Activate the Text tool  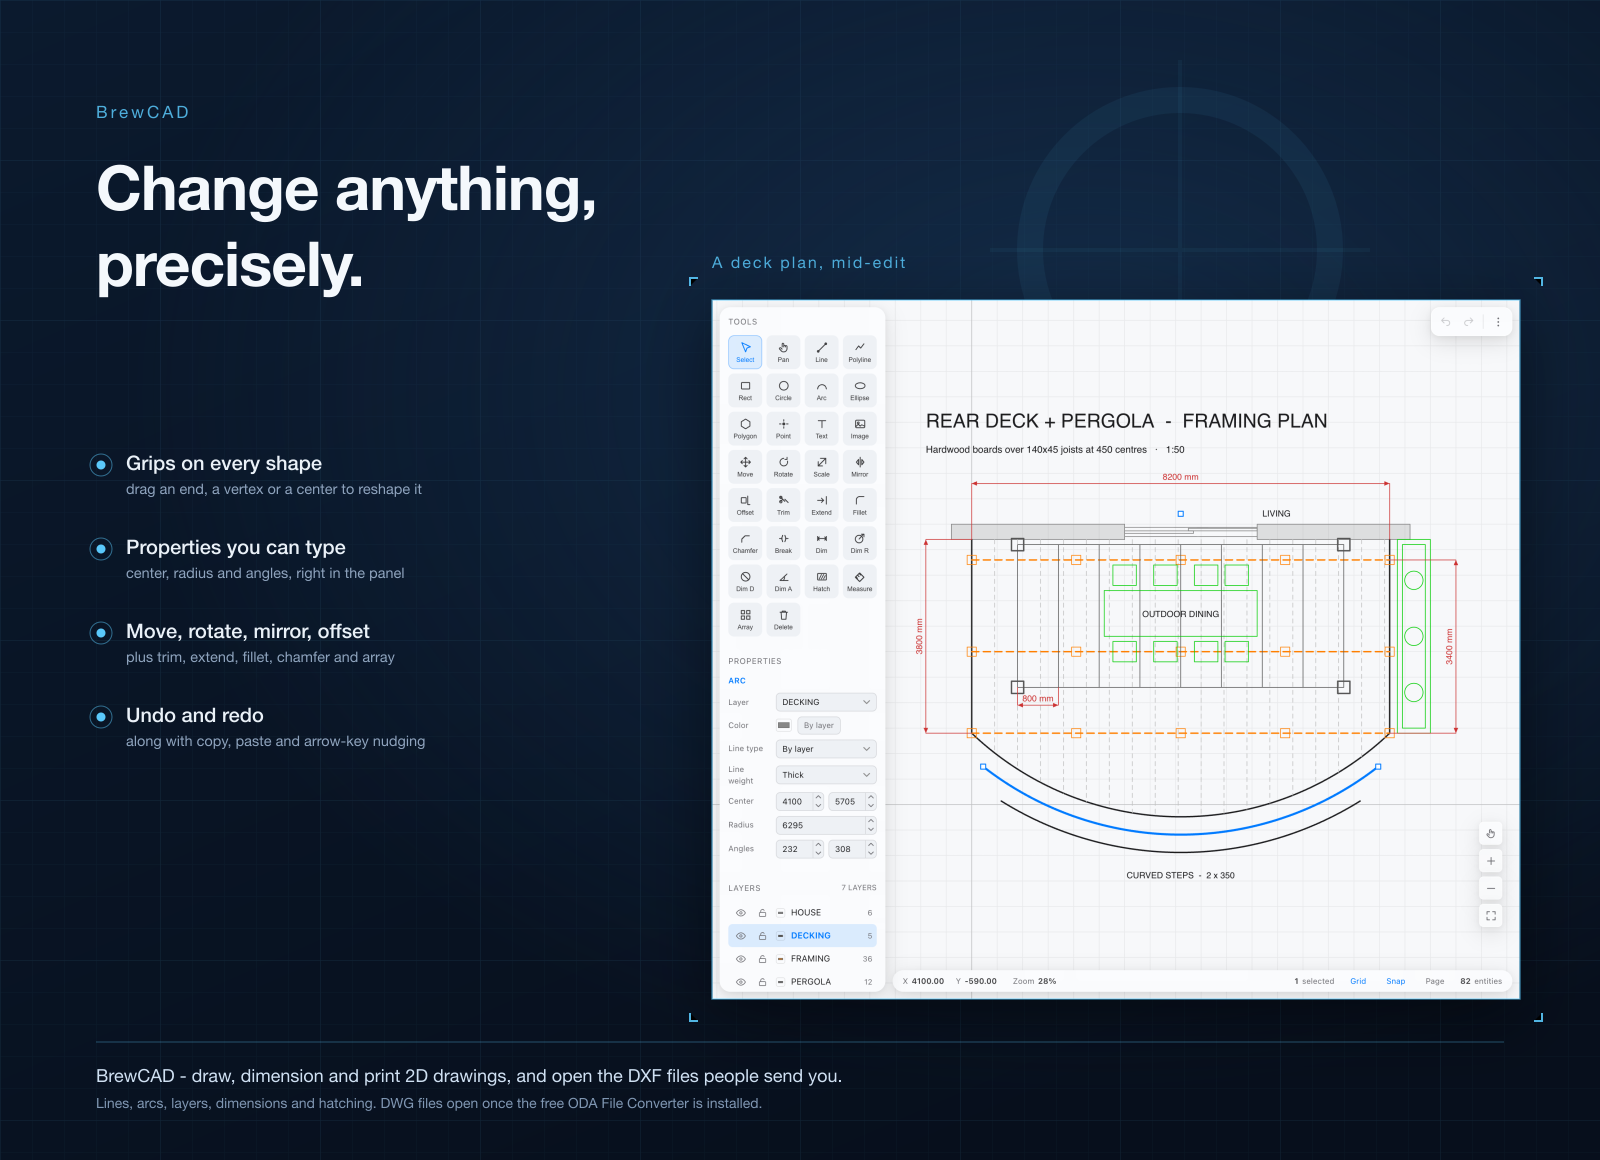coord(821,428)
